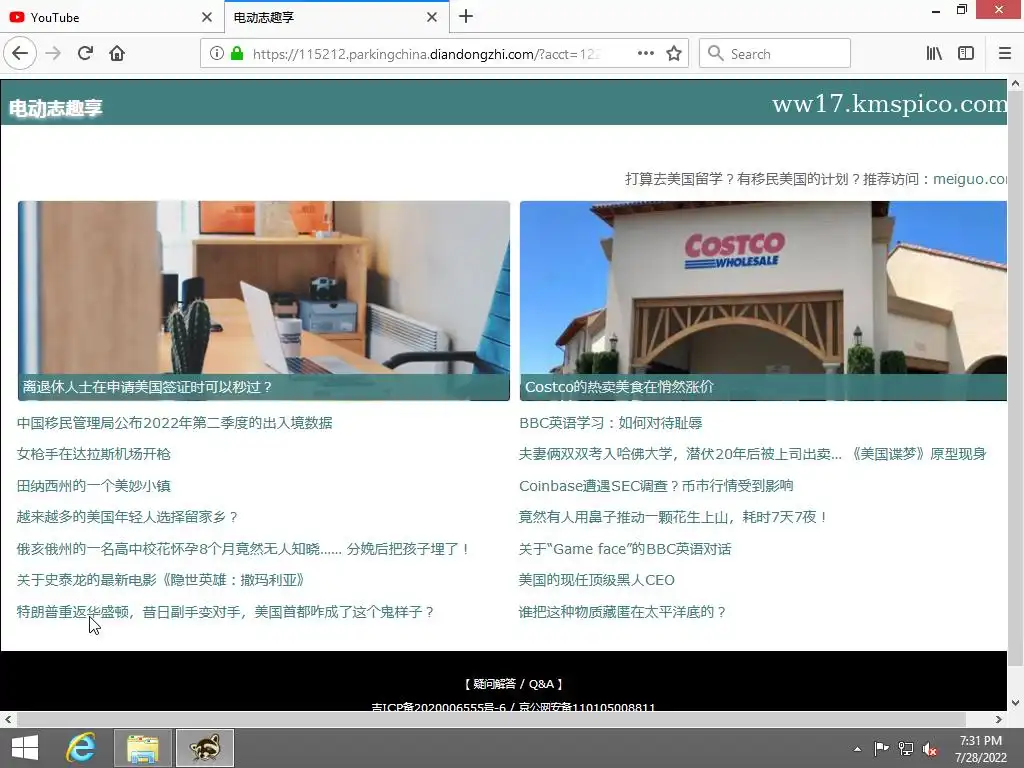Screen dimensions: 1024x768
Task: Go back with the browser back arrow
Action: click(x=20, y=53)
